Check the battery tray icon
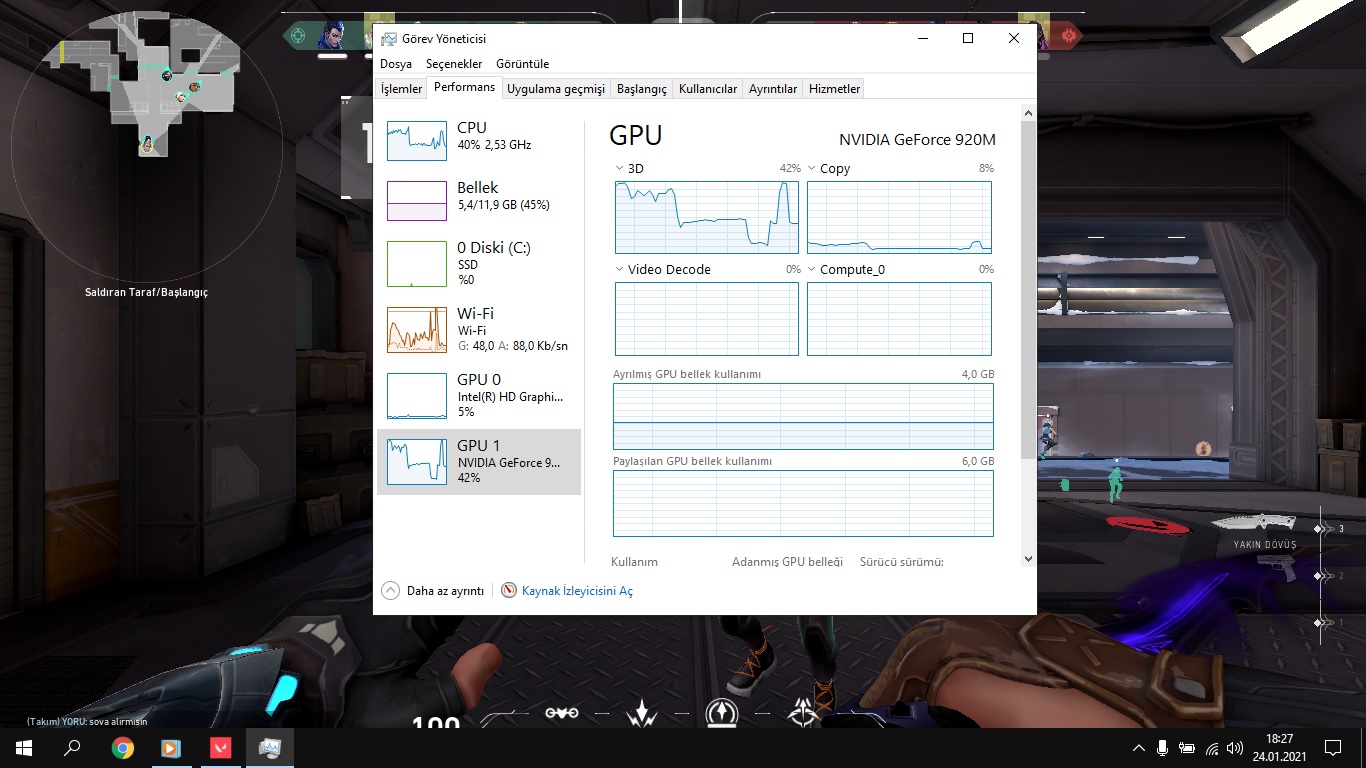 click(x=1187, y=748)
